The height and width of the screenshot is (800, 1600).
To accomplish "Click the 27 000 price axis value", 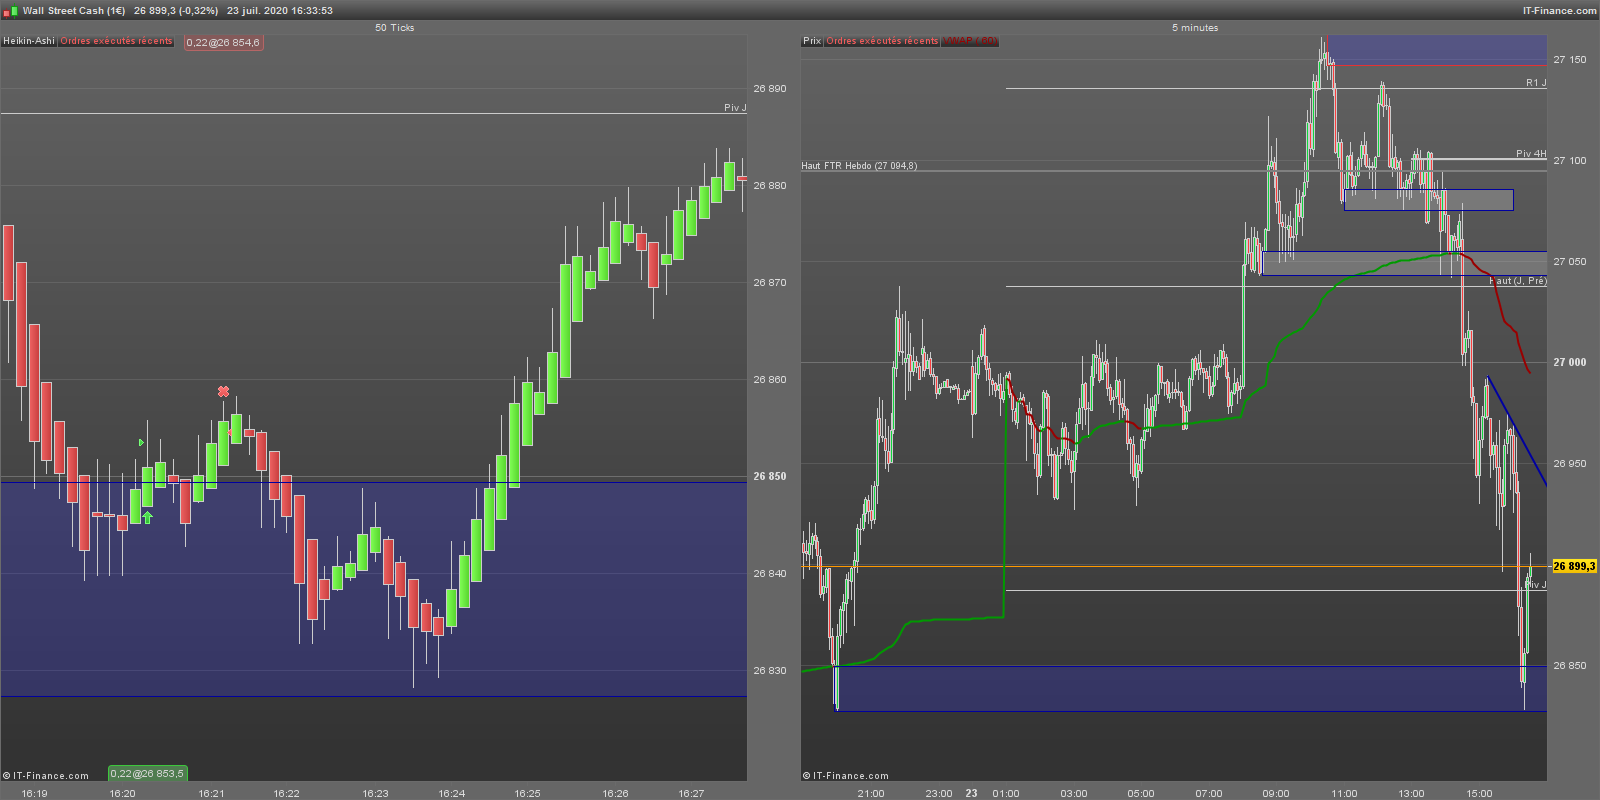I will [x=1569, y=363].
